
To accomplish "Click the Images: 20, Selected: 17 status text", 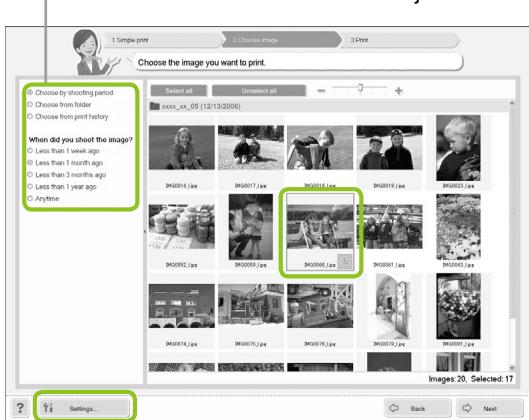I will click(471, 379).
